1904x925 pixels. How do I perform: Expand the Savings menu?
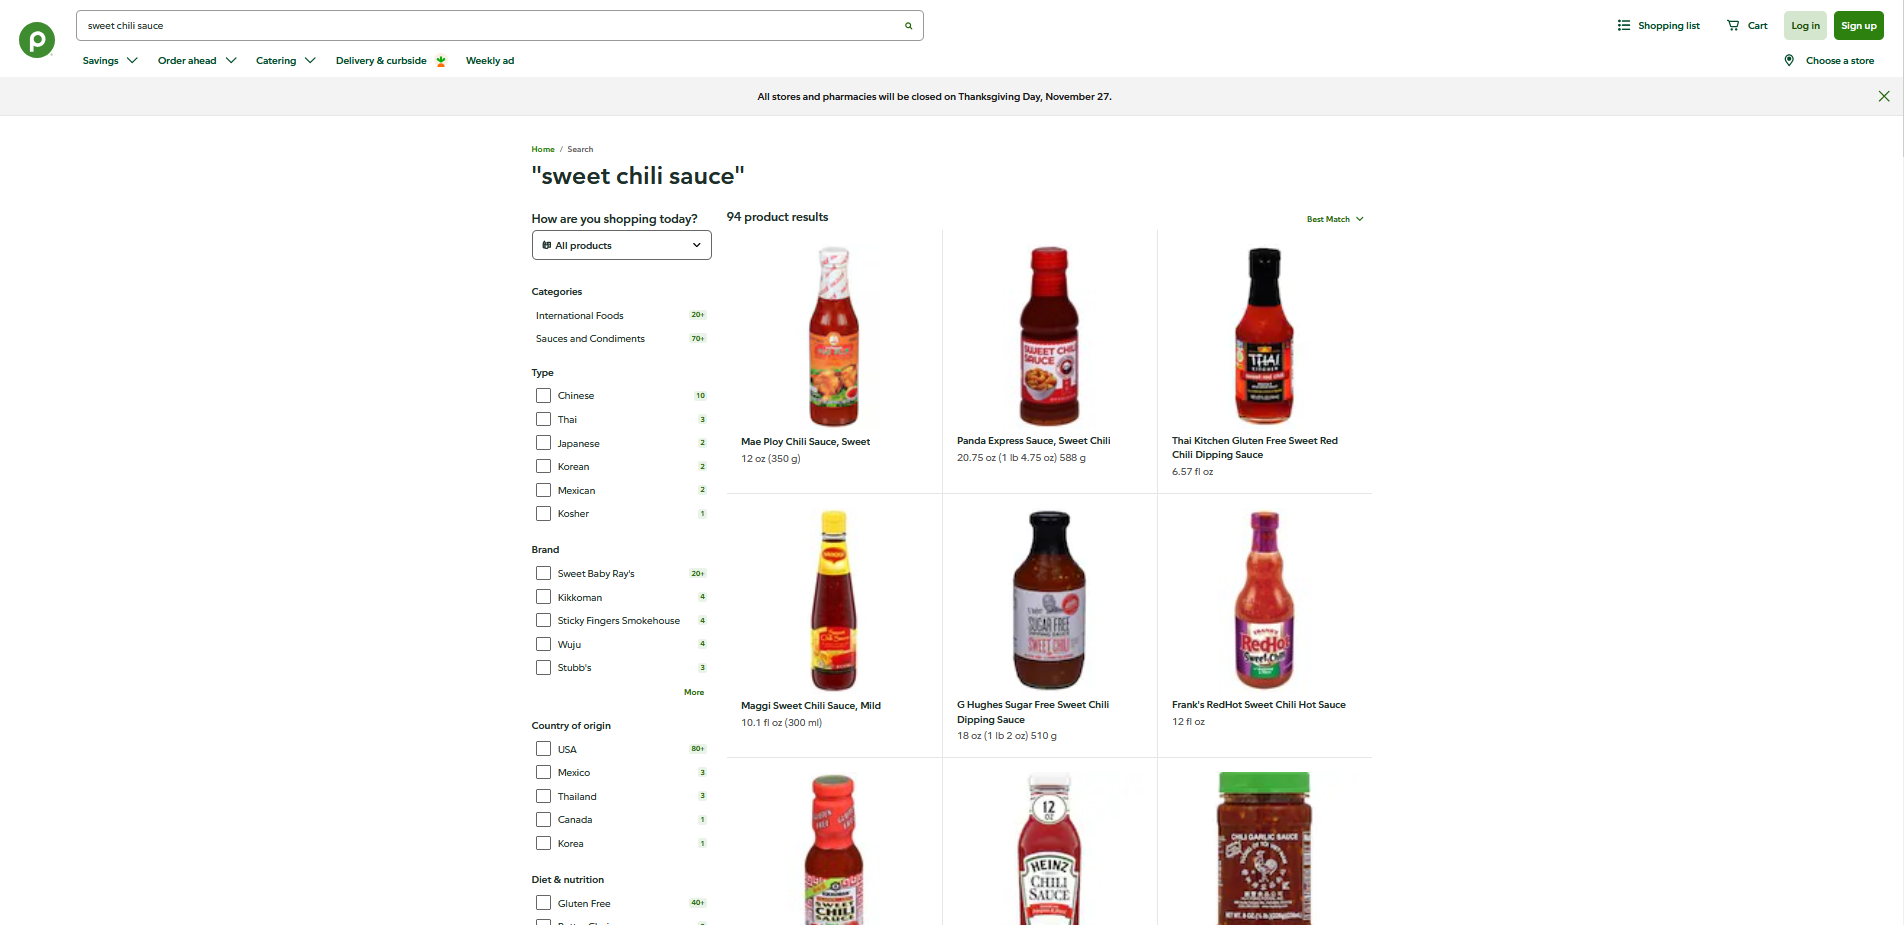pos(110,61)
